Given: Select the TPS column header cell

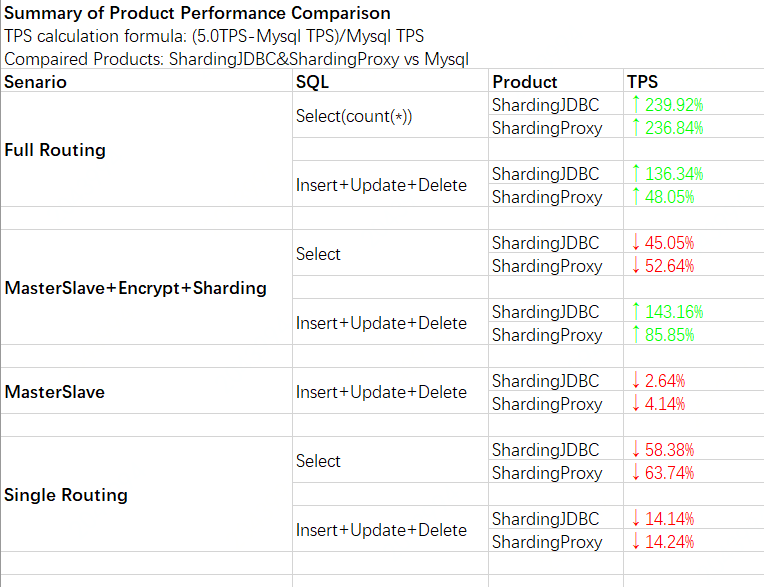Looking at the screenshot, I should [x=642, y=82].
